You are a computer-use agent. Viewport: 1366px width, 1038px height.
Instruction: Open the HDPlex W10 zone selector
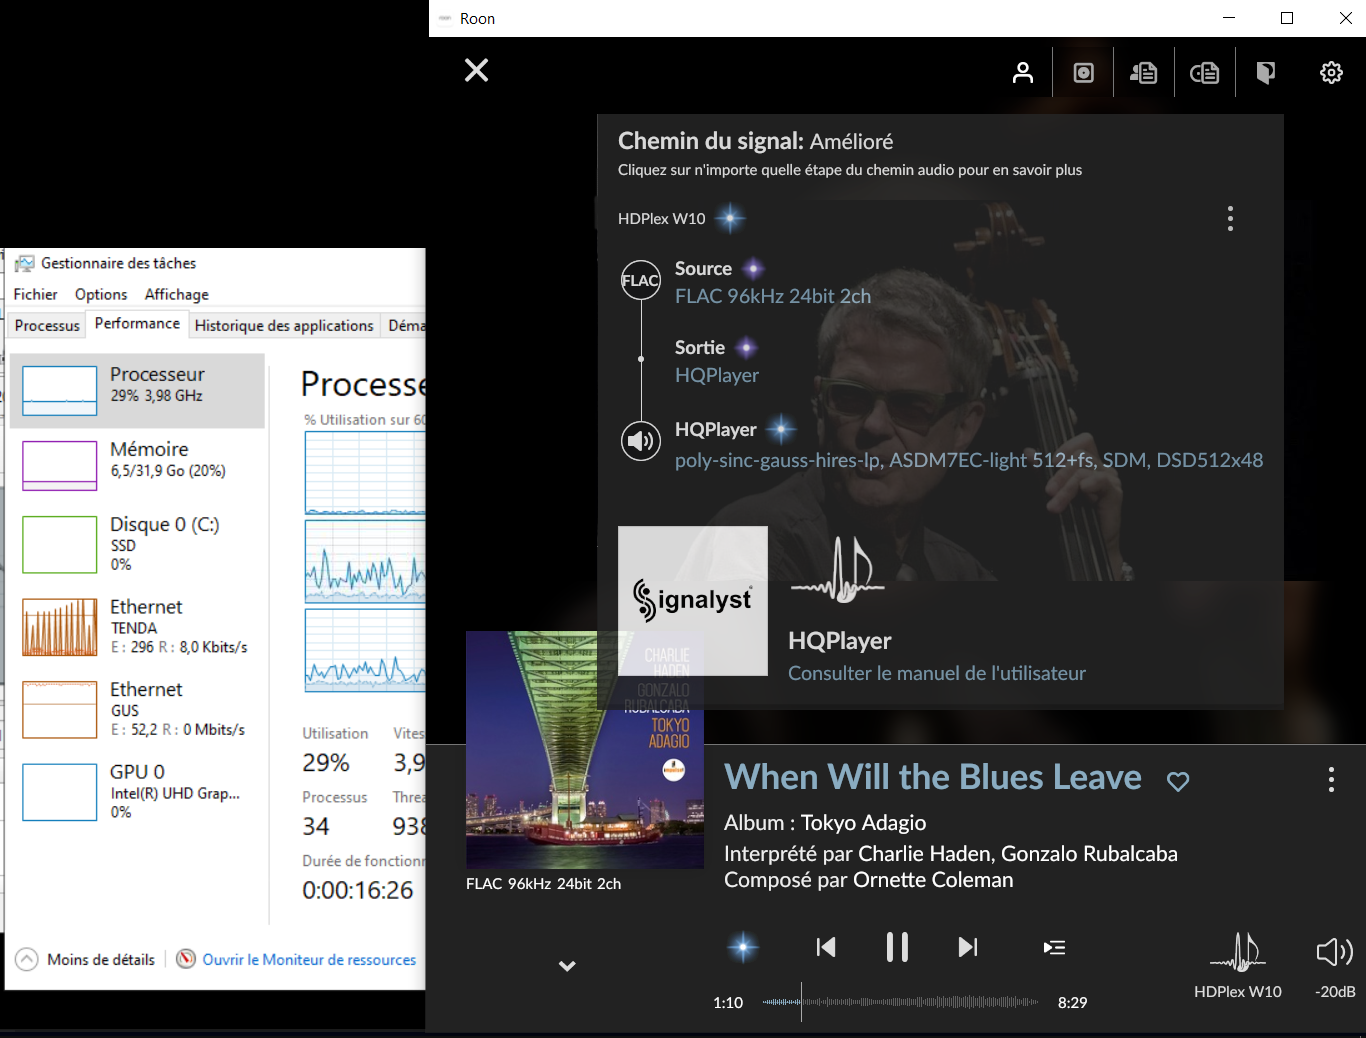coord(1238,964)
